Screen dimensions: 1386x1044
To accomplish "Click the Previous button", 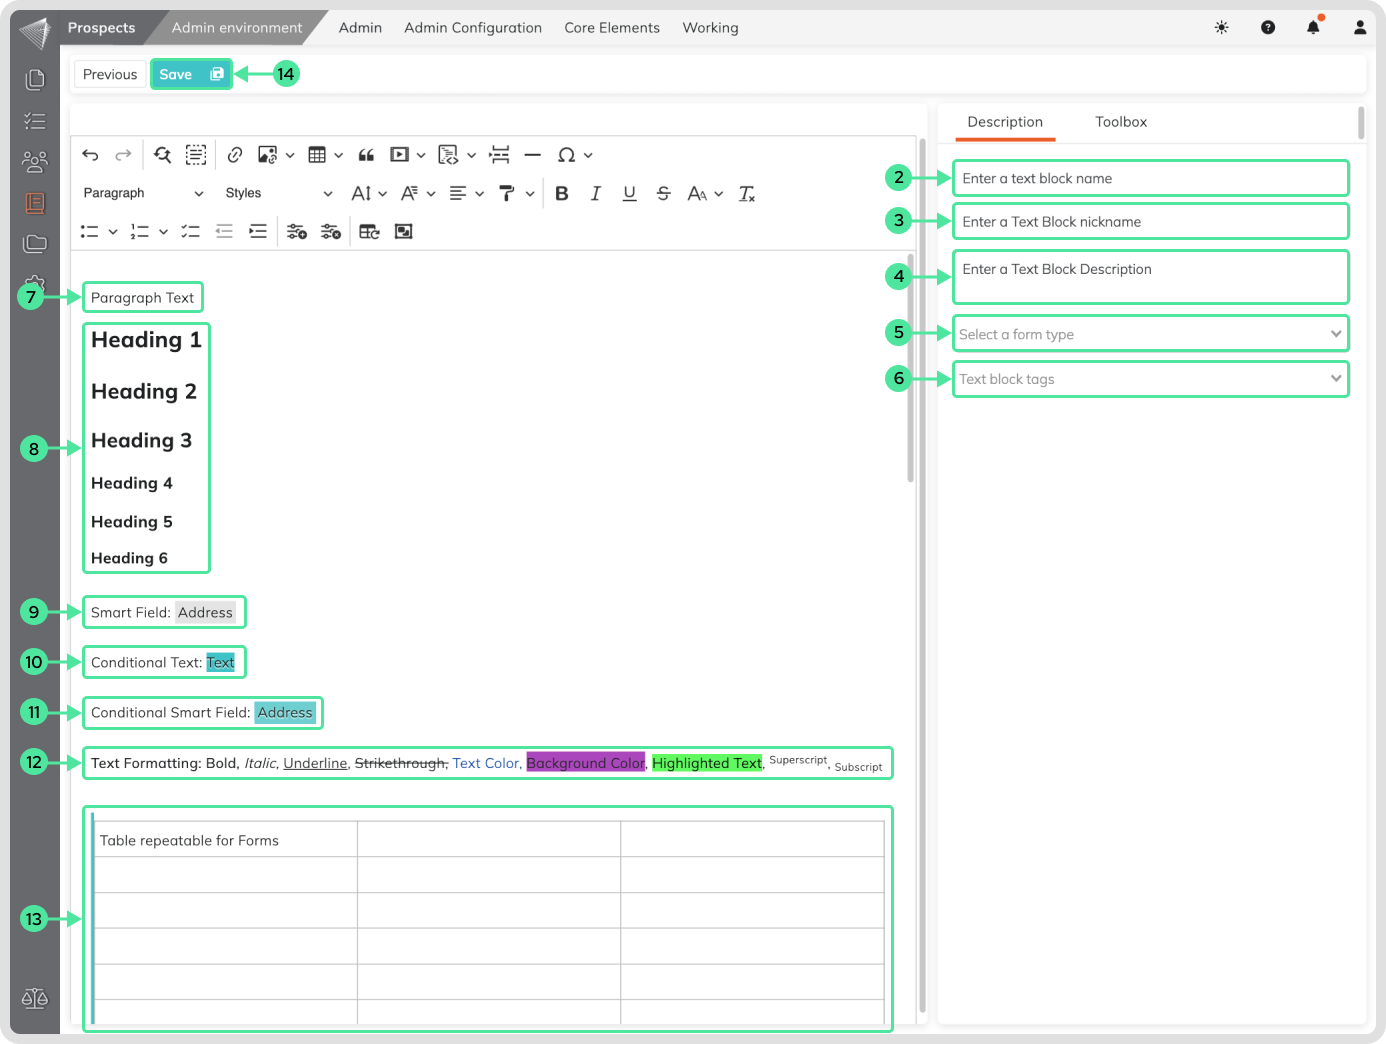I will pos(109,74).
